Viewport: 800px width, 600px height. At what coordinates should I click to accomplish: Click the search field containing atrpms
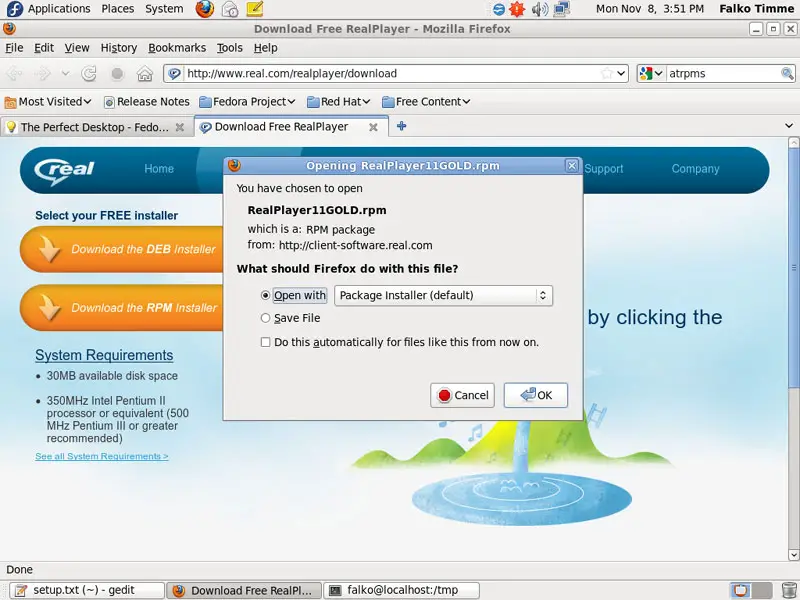(723, 73)
